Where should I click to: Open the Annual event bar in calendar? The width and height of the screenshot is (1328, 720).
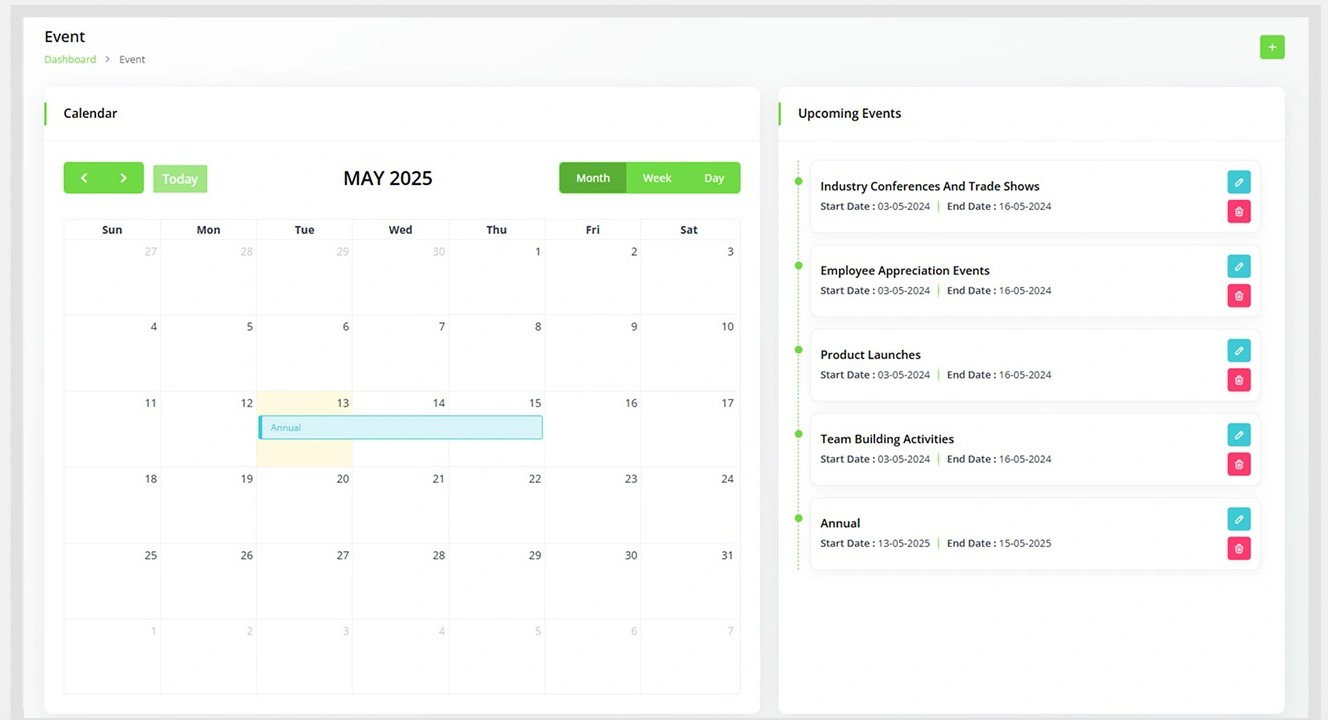click(400, 428)
